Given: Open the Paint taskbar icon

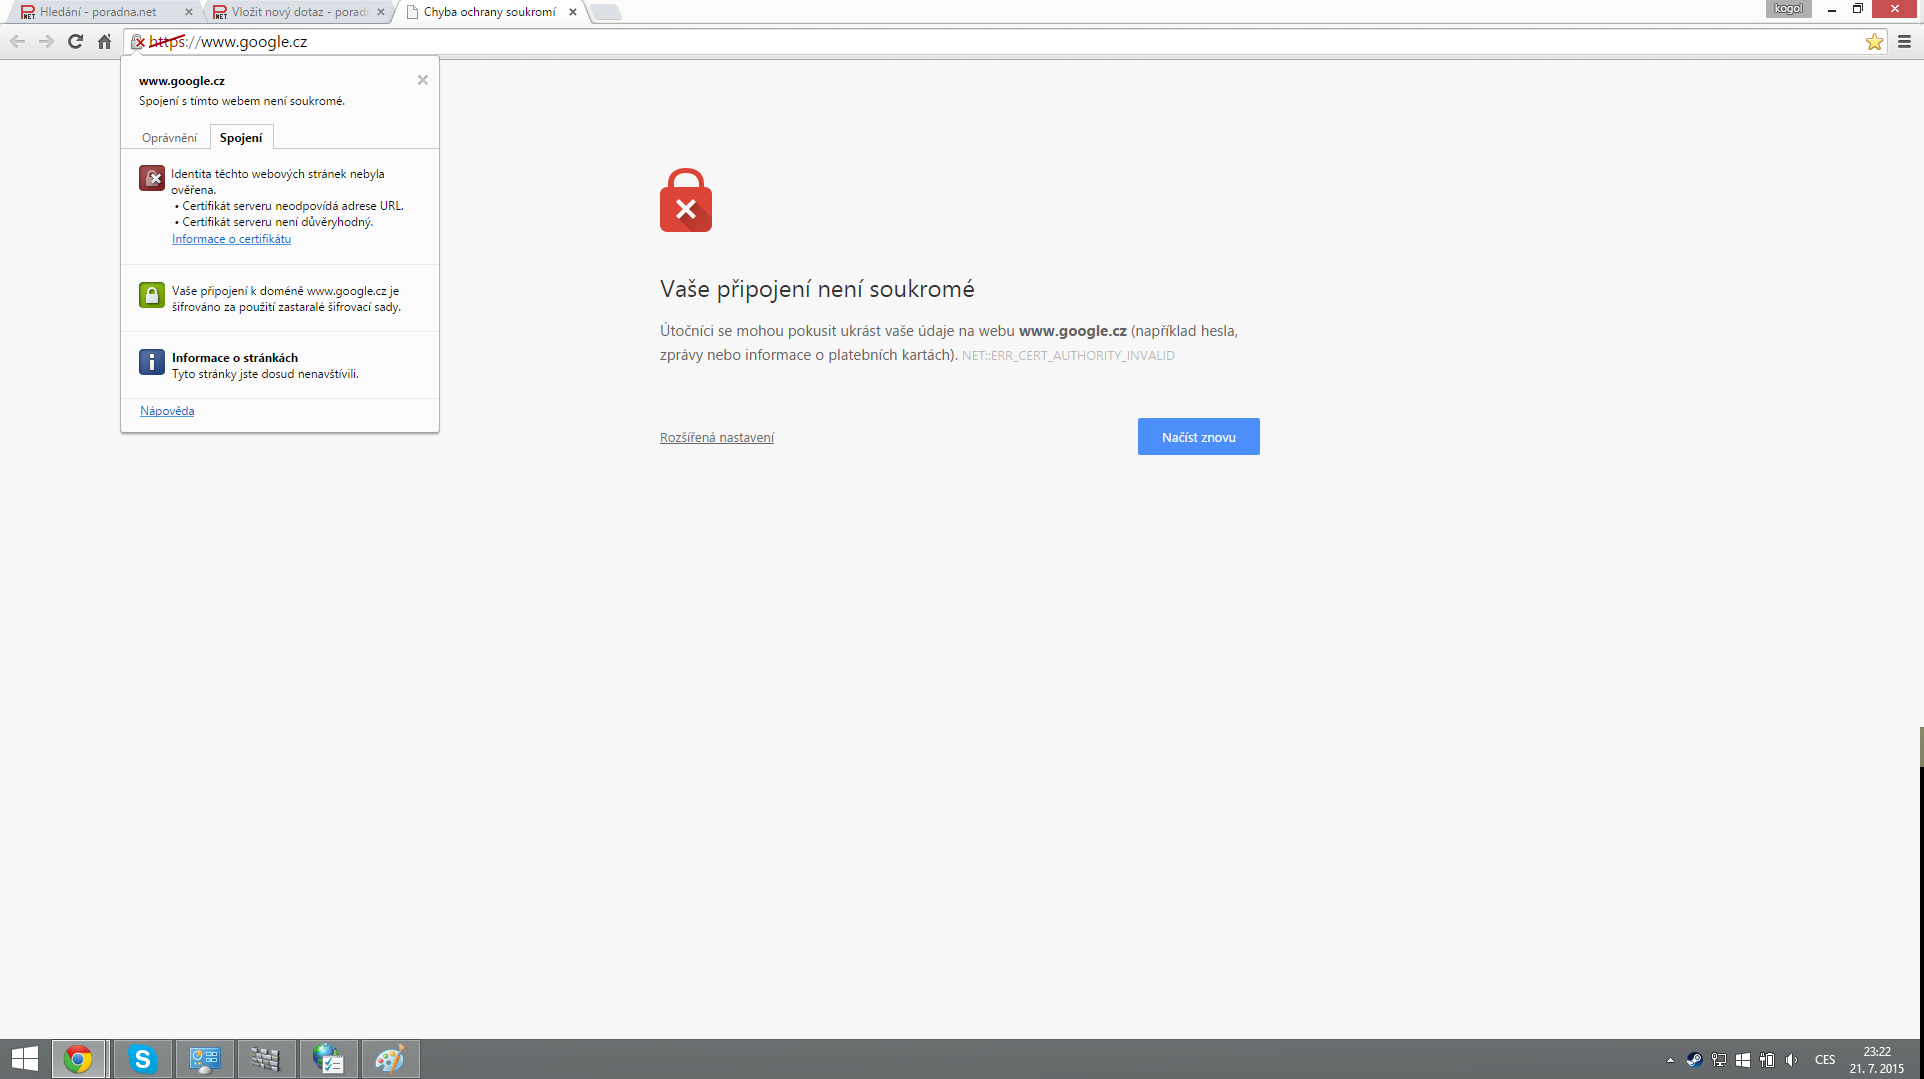Looking at the screenshot, I should 390,1059.
